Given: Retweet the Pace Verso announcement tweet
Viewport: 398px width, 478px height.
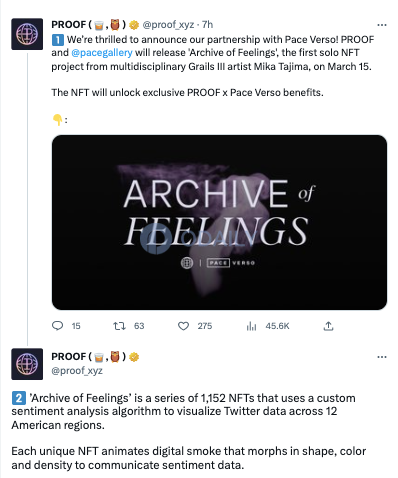Looking at the screenshot, I should pyautogui.click(x=119, y=326).
